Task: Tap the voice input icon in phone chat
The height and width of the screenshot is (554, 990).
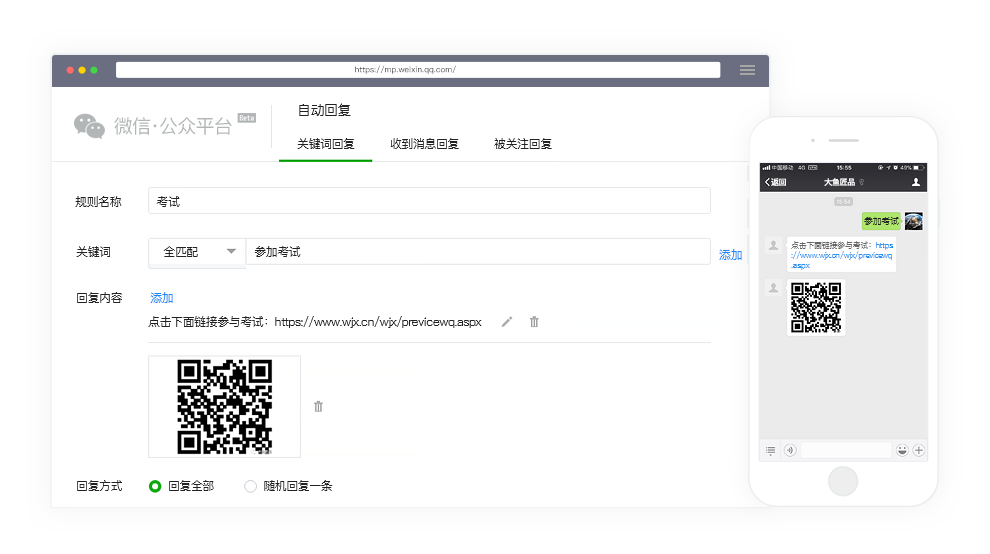Action: pyautogui.click(x=790, y=450)
